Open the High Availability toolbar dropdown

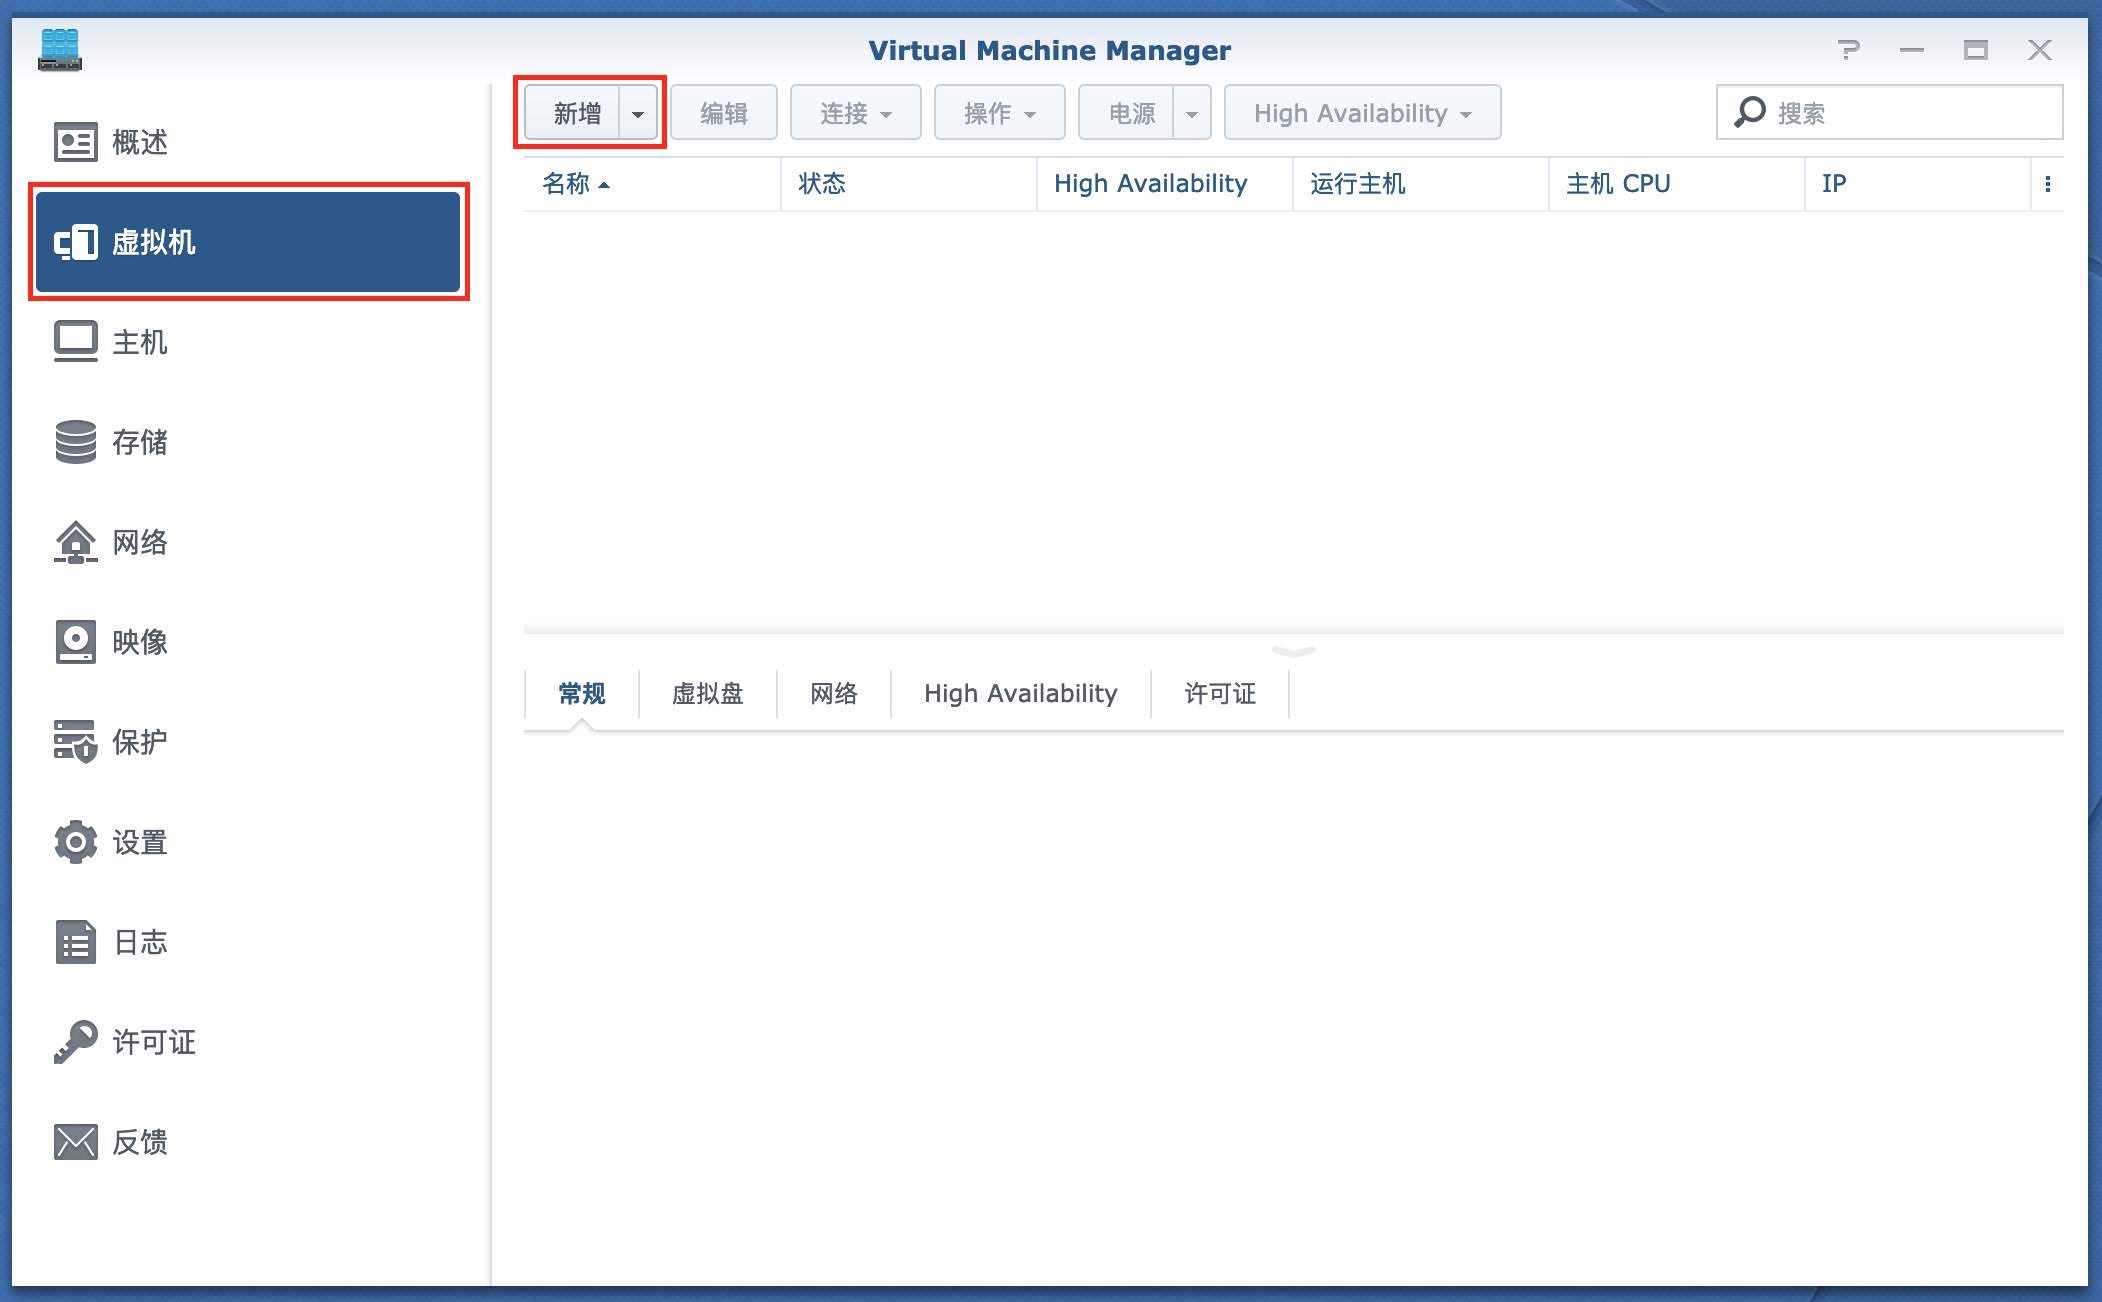[x=1362, y=113]
